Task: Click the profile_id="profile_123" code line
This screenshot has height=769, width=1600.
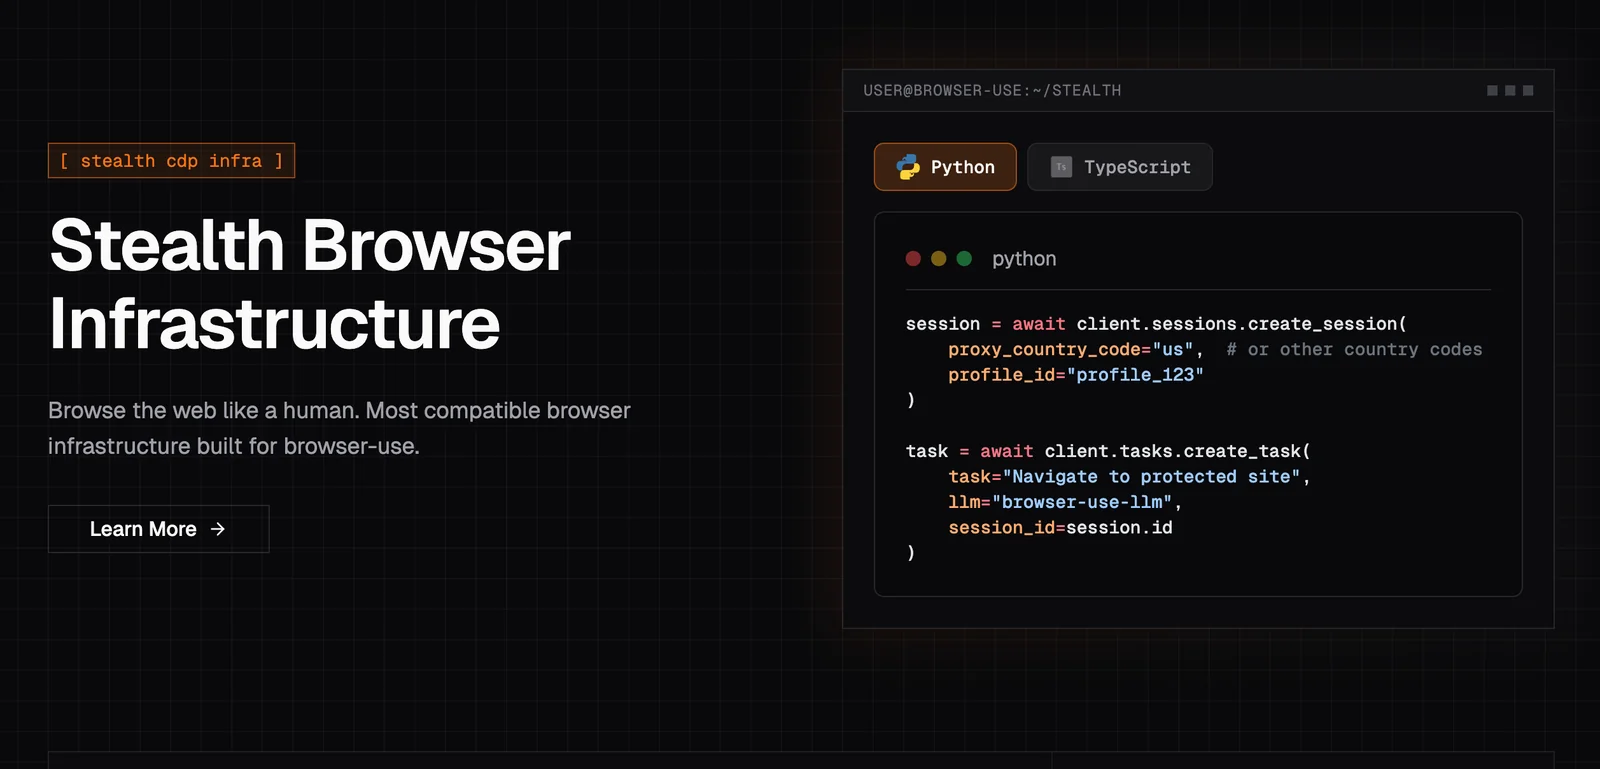Action: [x=1076, y=375]
